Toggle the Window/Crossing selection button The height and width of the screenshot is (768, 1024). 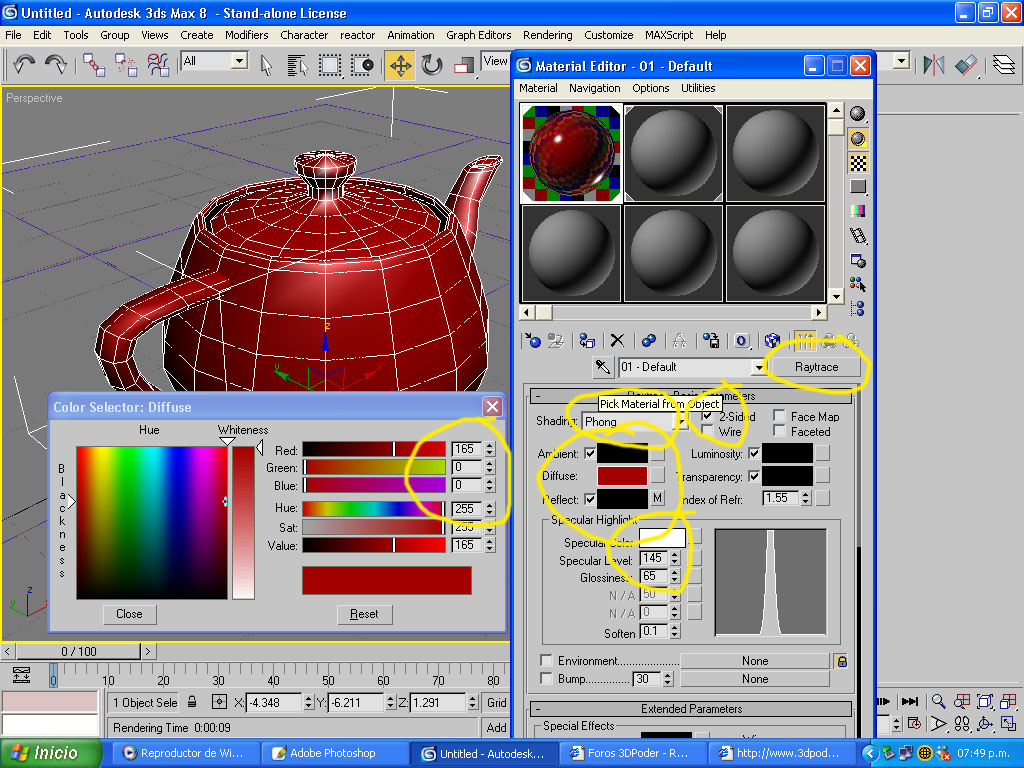pos(362,65)
